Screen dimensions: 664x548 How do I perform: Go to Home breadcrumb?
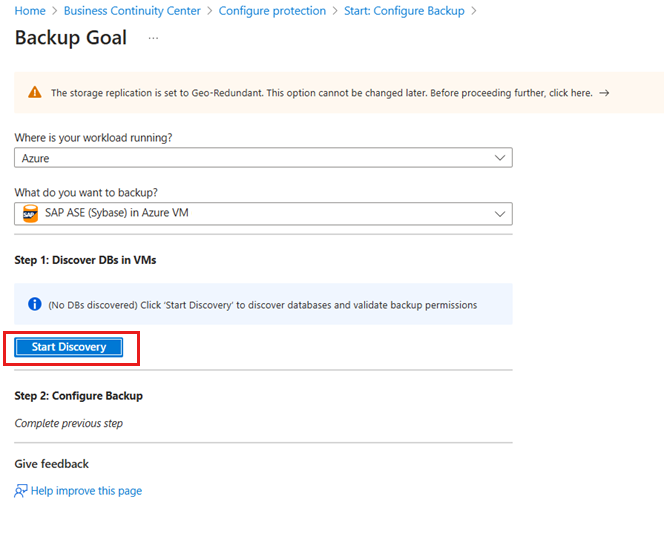click(x=30, y=11)
